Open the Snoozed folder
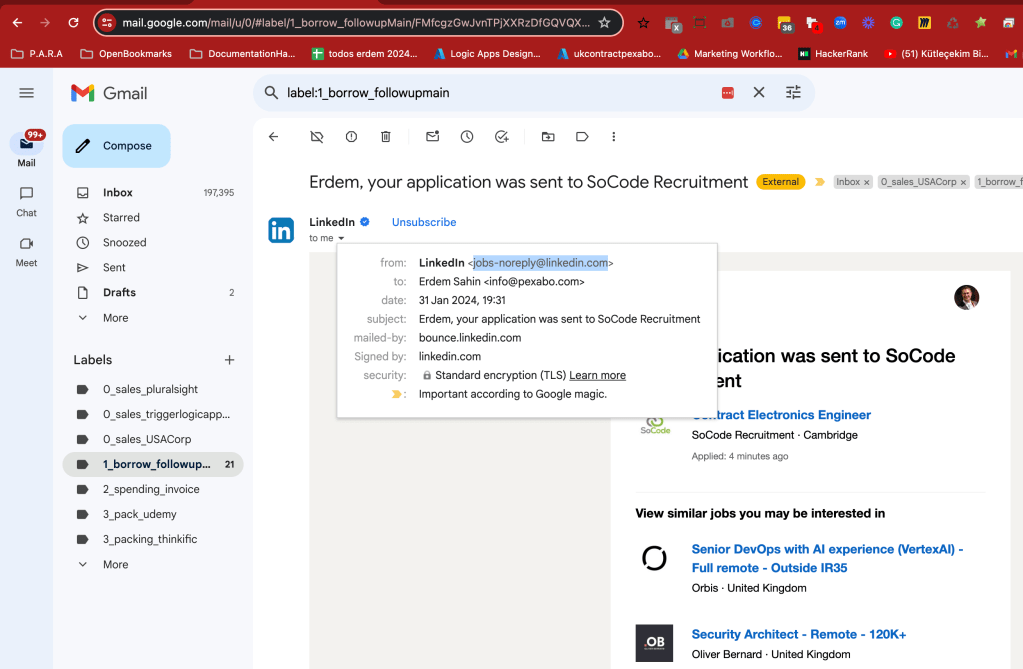1023x669 pixels. (x=153, y=242)
